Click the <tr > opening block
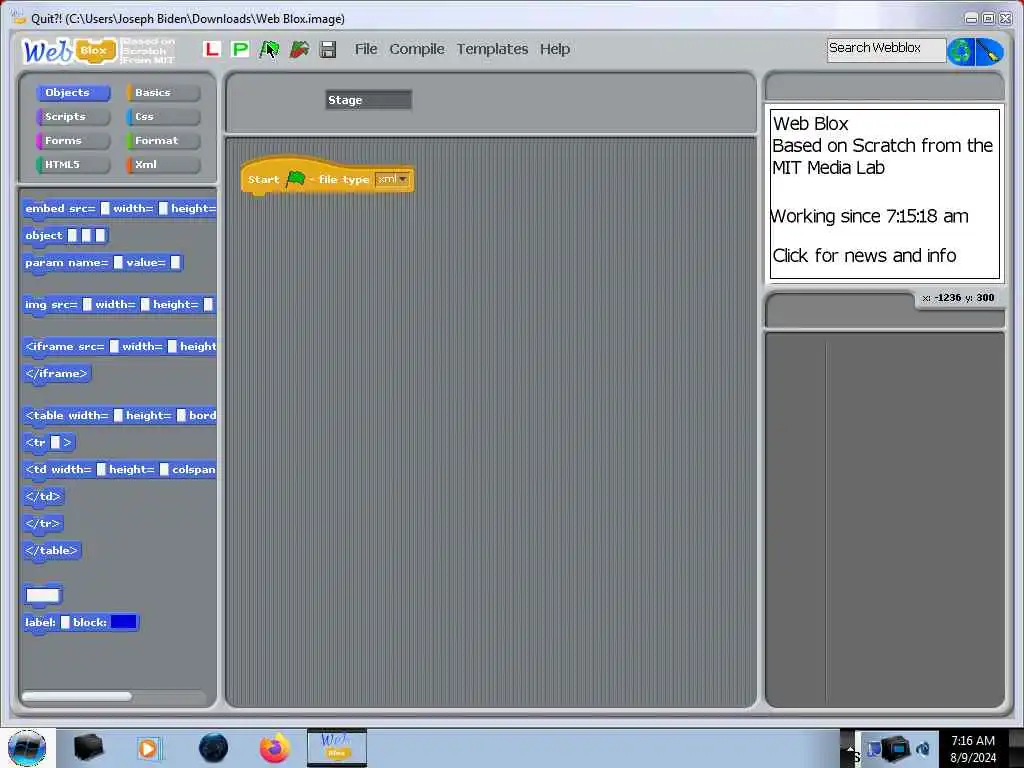Image resolution: width=1024 pixels, height=768 pixels. (49, 443)
